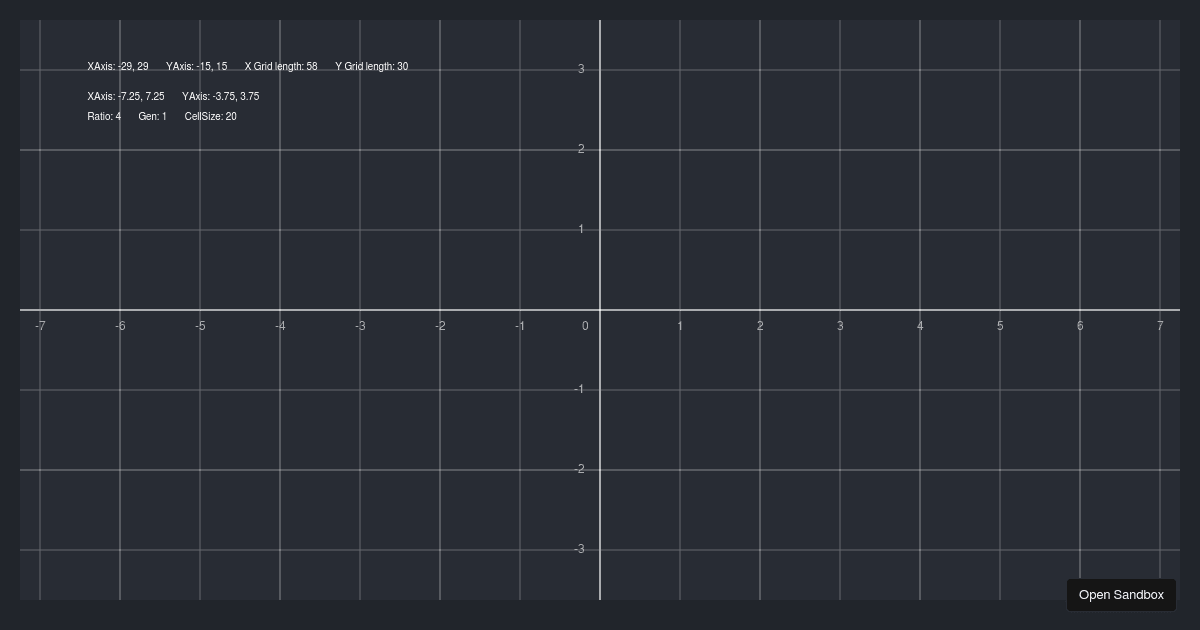The width and height of the screenshot is (1200, 630).
Task: Click the YAxis: -15, 15 label
Action: point(197,66)
